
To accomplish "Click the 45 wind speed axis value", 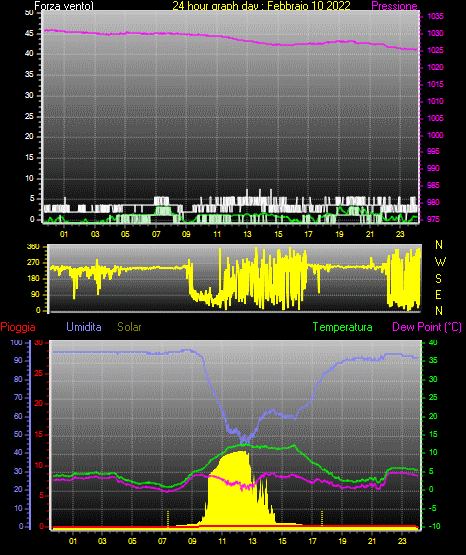I will (x=29, y=33).
